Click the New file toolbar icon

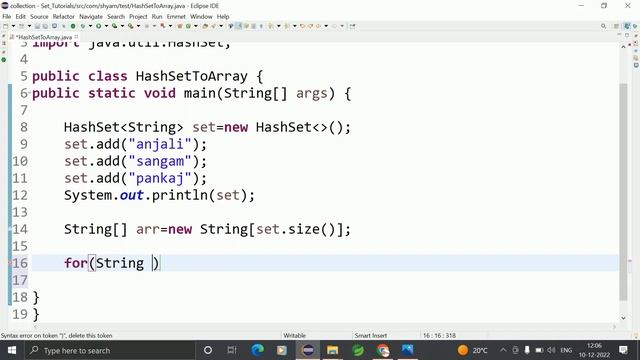(6, 26)
